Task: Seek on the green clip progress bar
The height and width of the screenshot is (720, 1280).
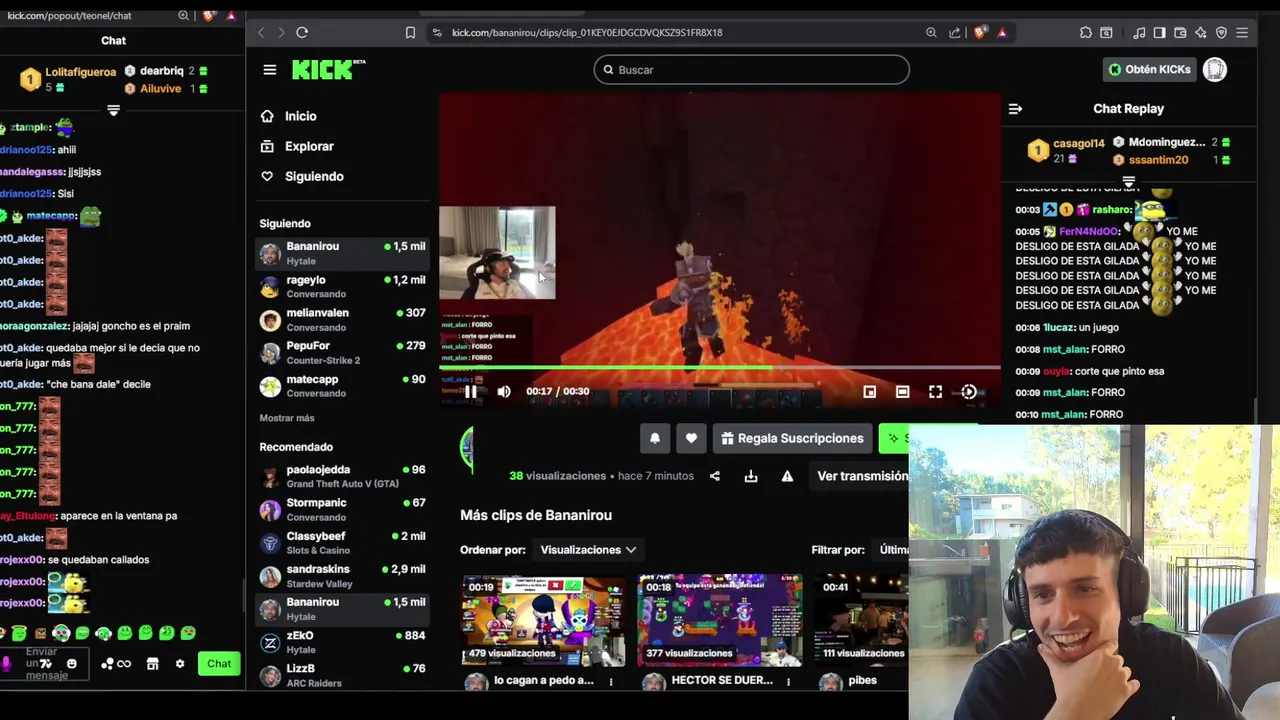Action: 720,368
